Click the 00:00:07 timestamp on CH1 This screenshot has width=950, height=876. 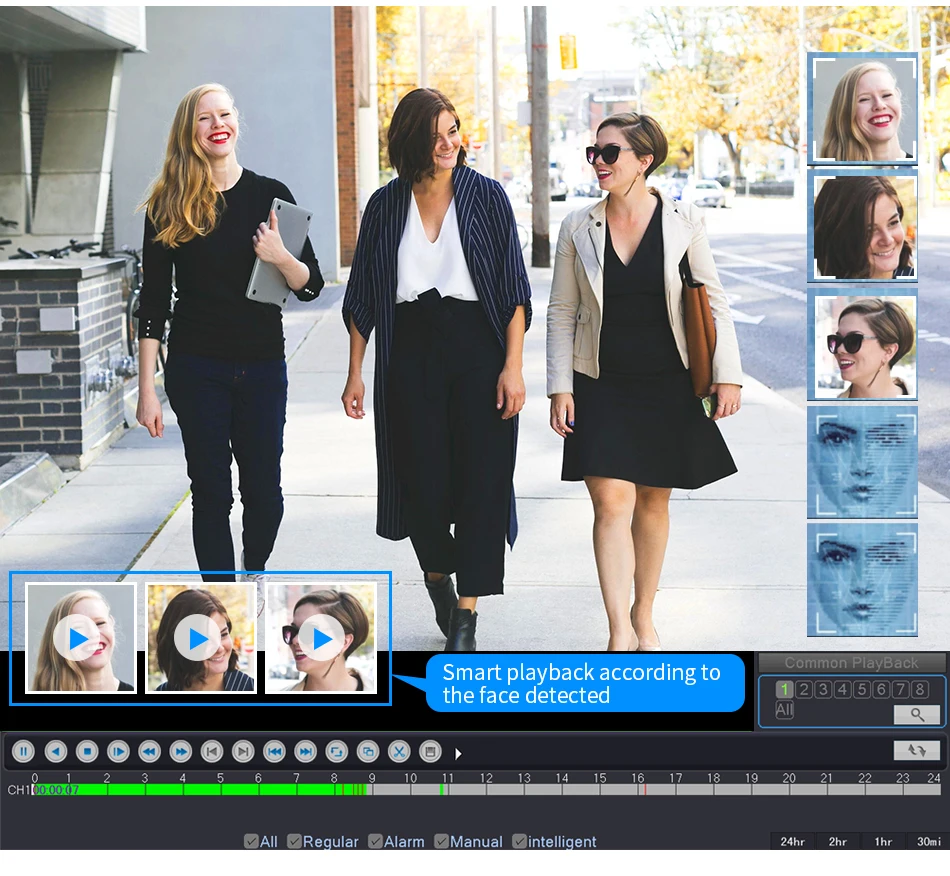pyautogui.click(x=56, y=790)
